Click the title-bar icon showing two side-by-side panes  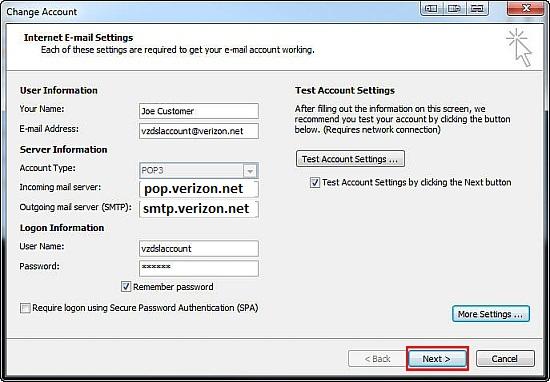click(431, 8)
